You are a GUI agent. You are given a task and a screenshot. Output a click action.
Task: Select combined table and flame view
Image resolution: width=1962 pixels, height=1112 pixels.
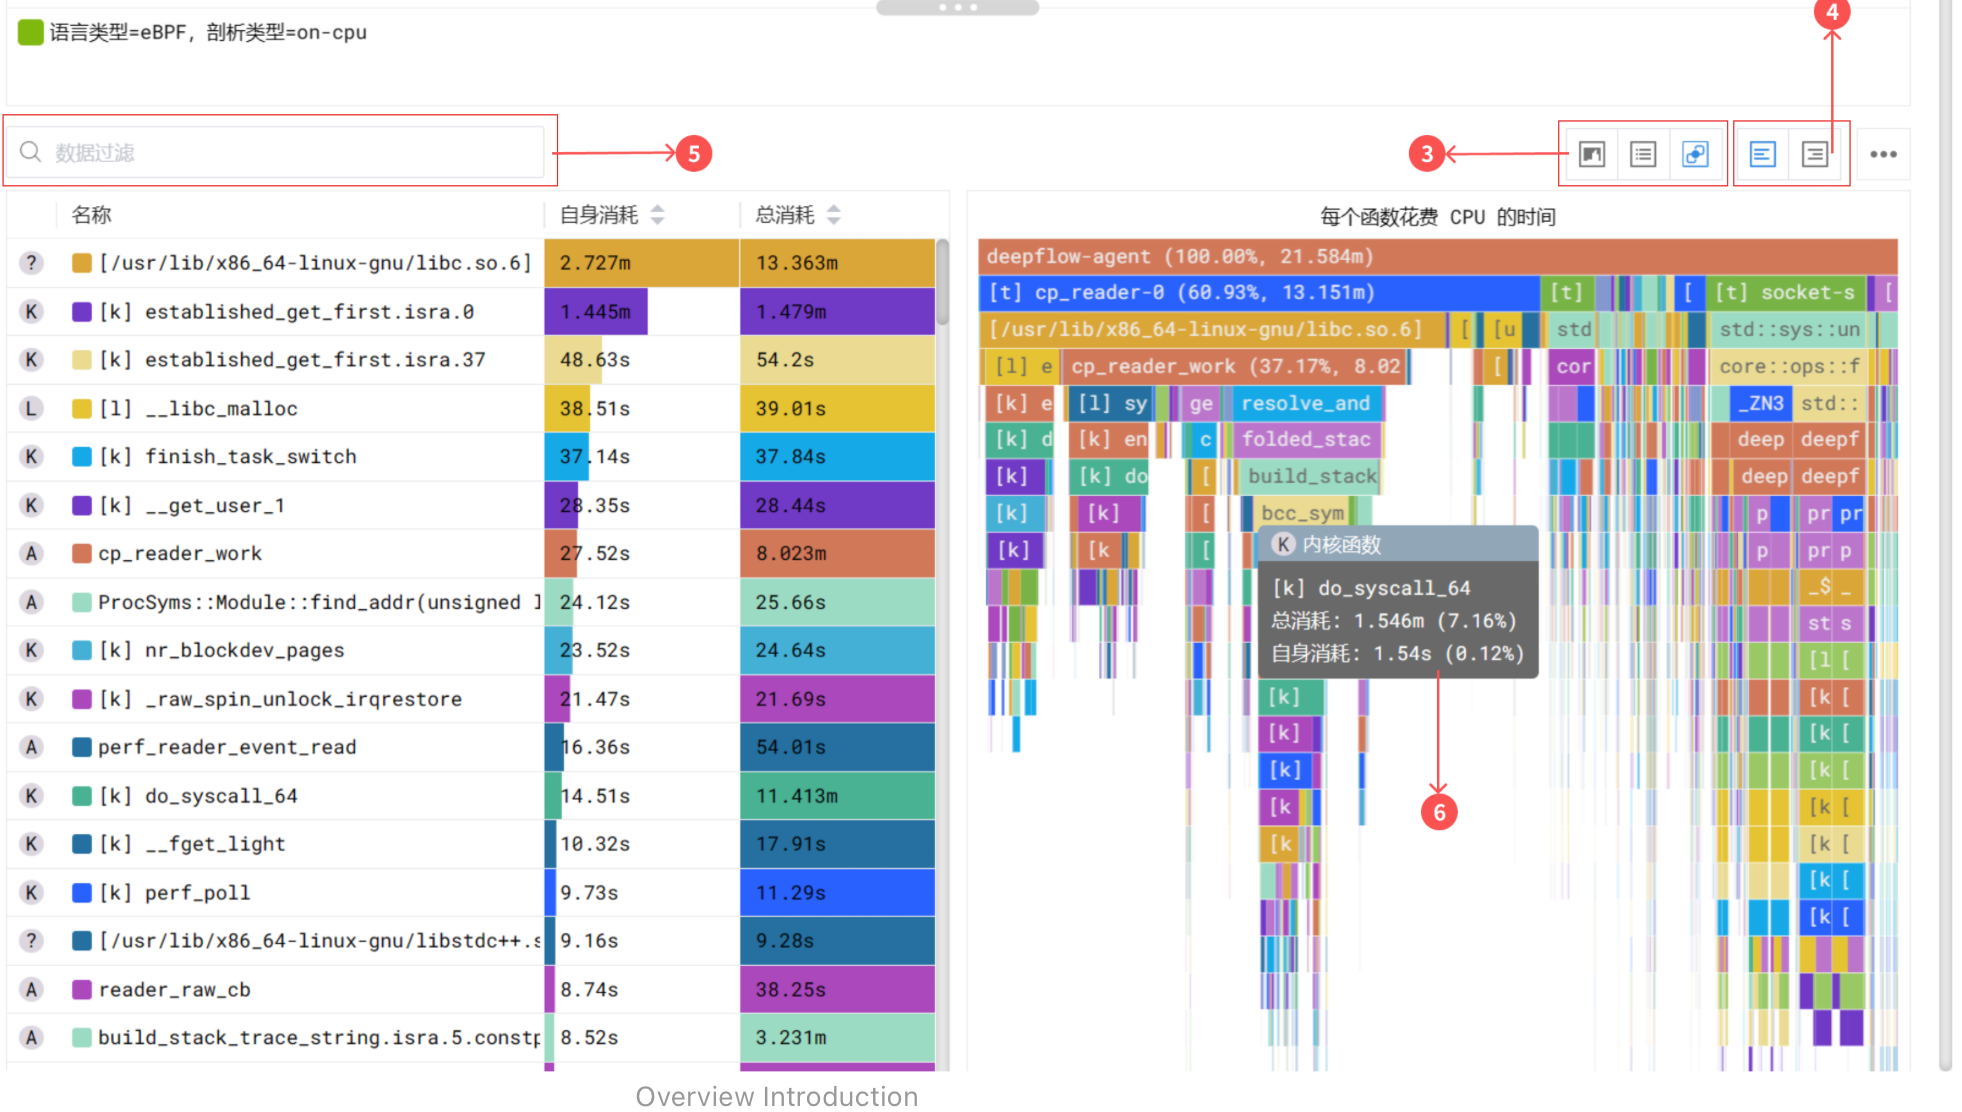click(x=1695, y=154)
